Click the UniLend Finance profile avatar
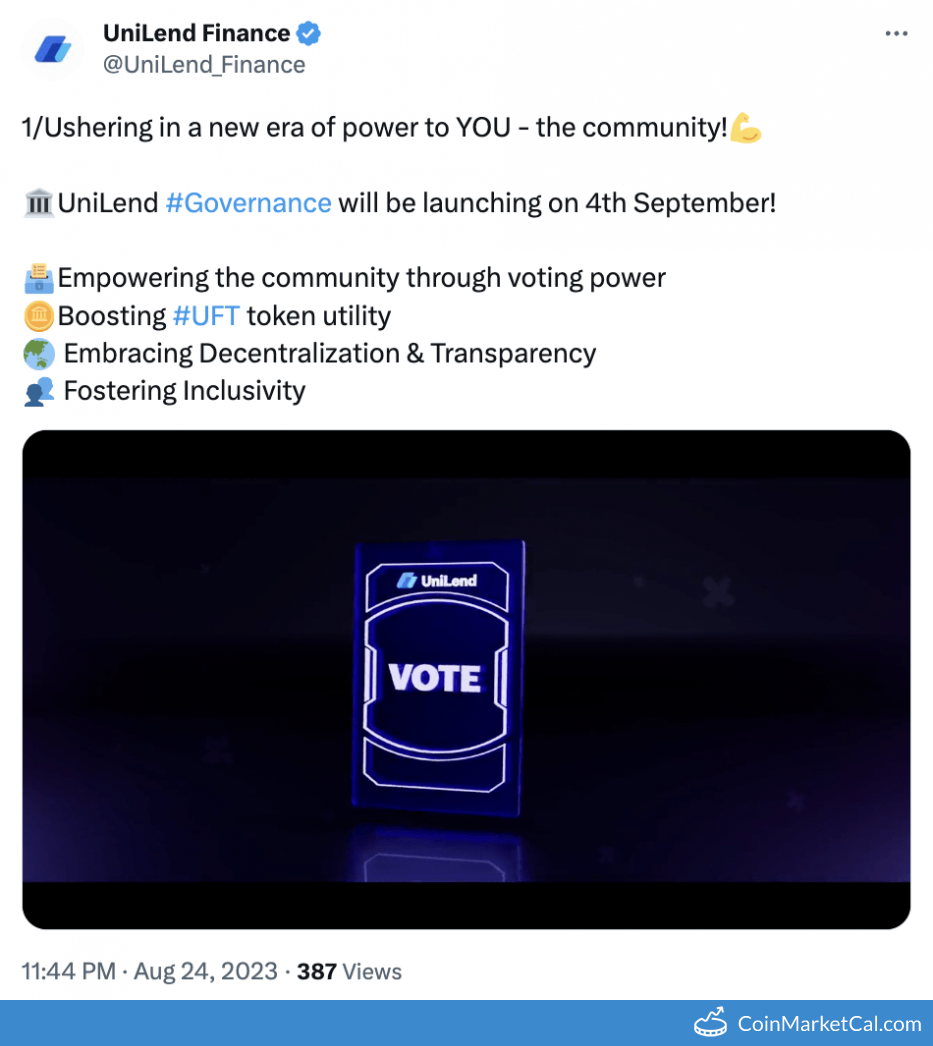This screenshot has width=933, height=1046. click(x=52, y=48)
